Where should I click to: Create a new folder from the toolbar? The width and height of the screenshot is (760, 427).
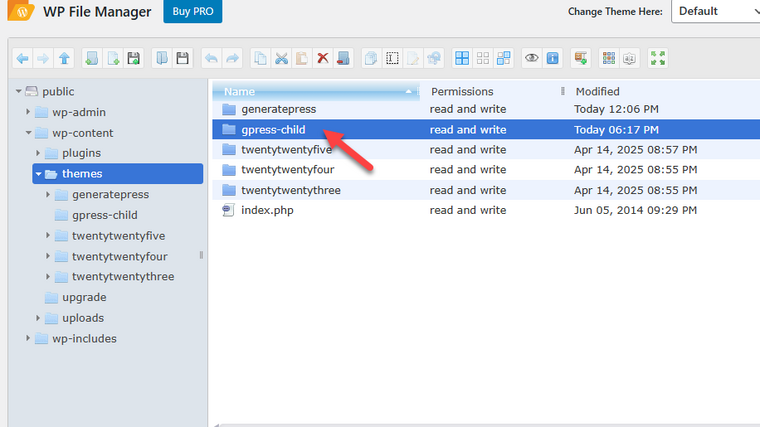[92, 59]
